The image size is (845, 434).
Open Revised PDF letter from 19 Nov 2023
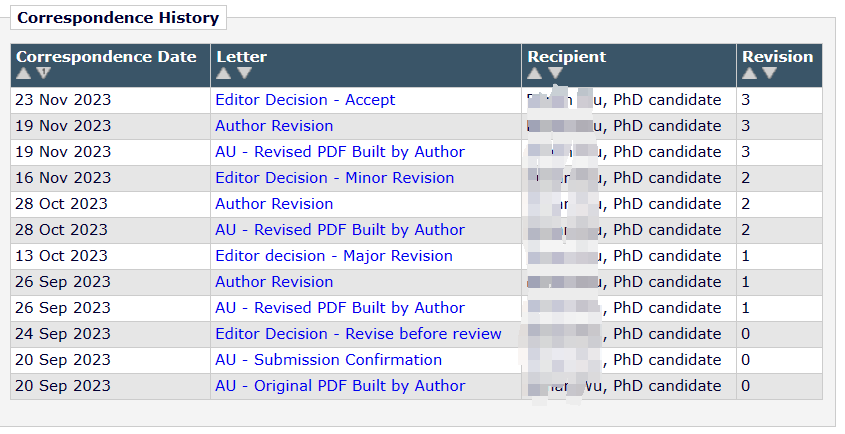click(340, 152)
